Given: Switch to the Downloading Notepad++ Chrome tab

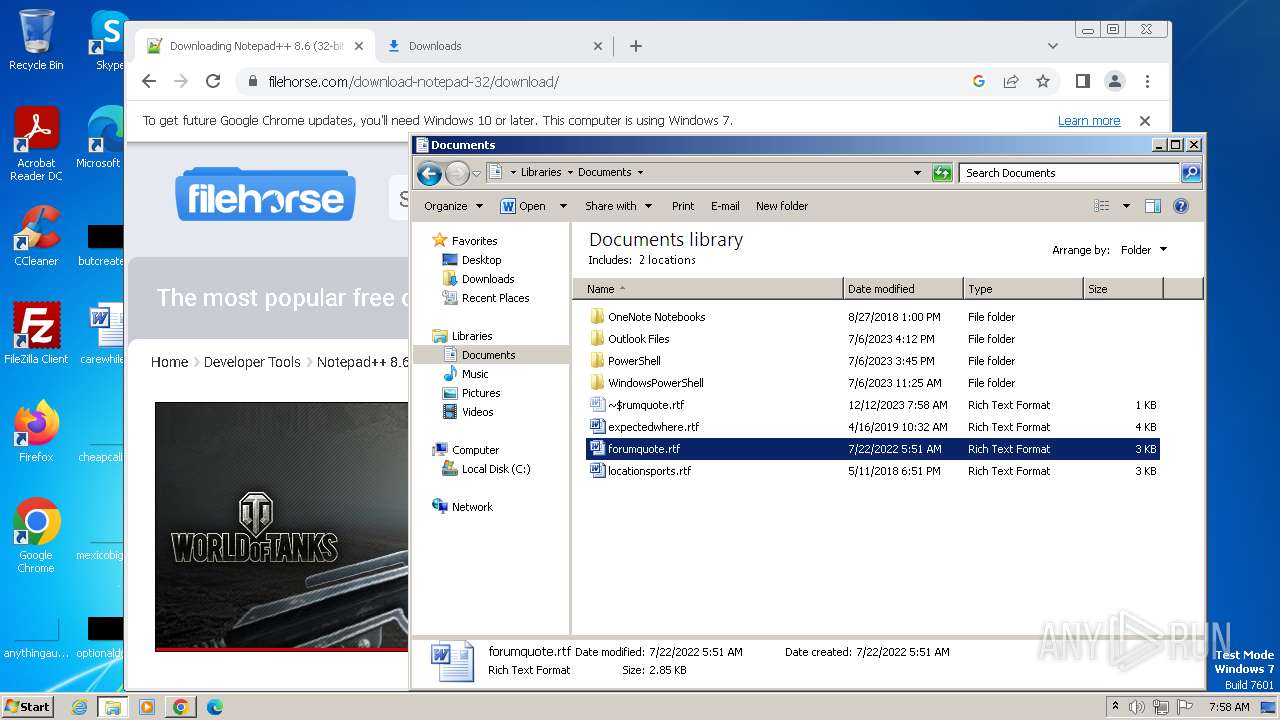Looking at the screenshot, I should click(254, 46).
